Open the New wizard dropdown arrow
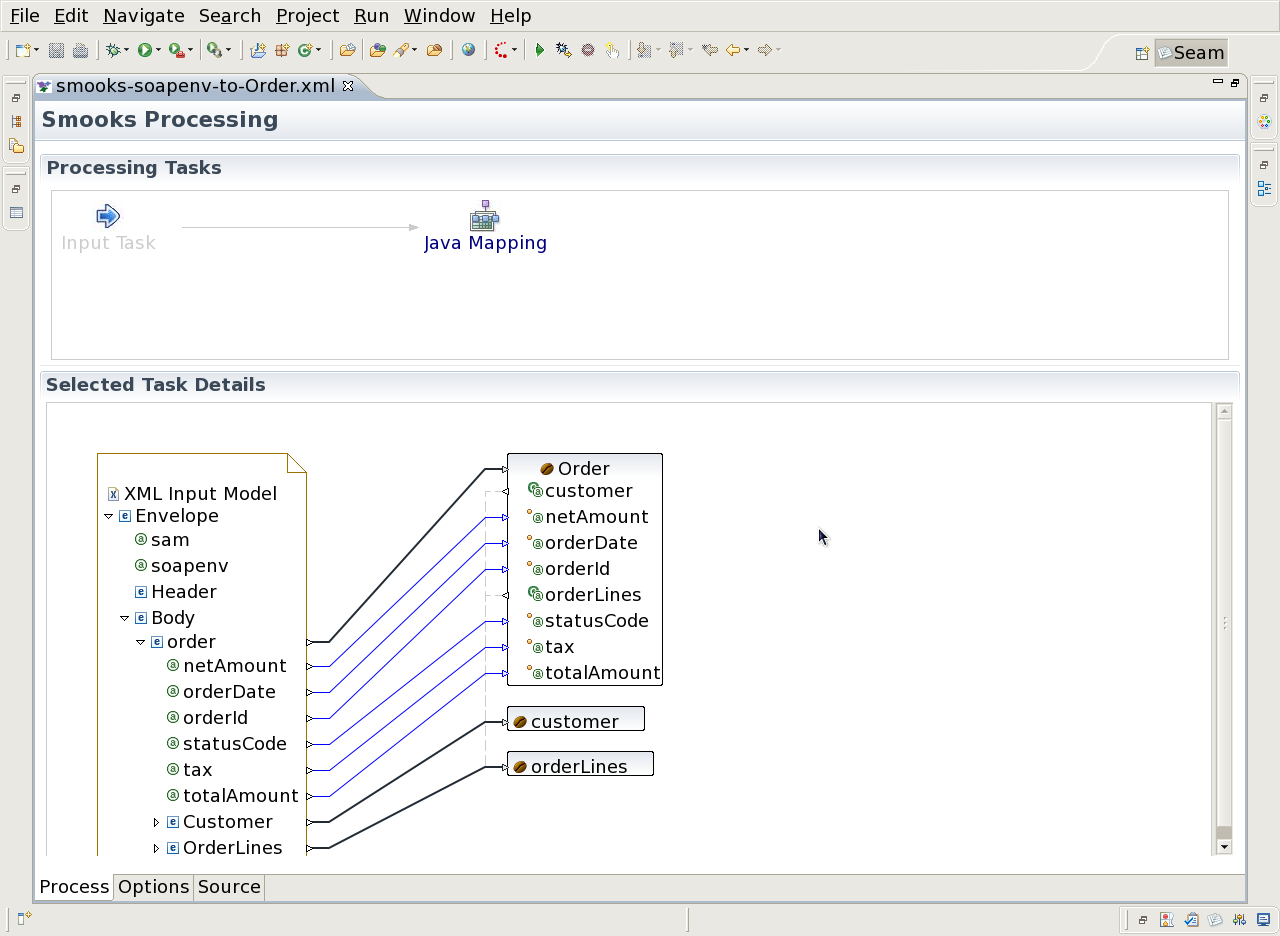 coord(37,50)
